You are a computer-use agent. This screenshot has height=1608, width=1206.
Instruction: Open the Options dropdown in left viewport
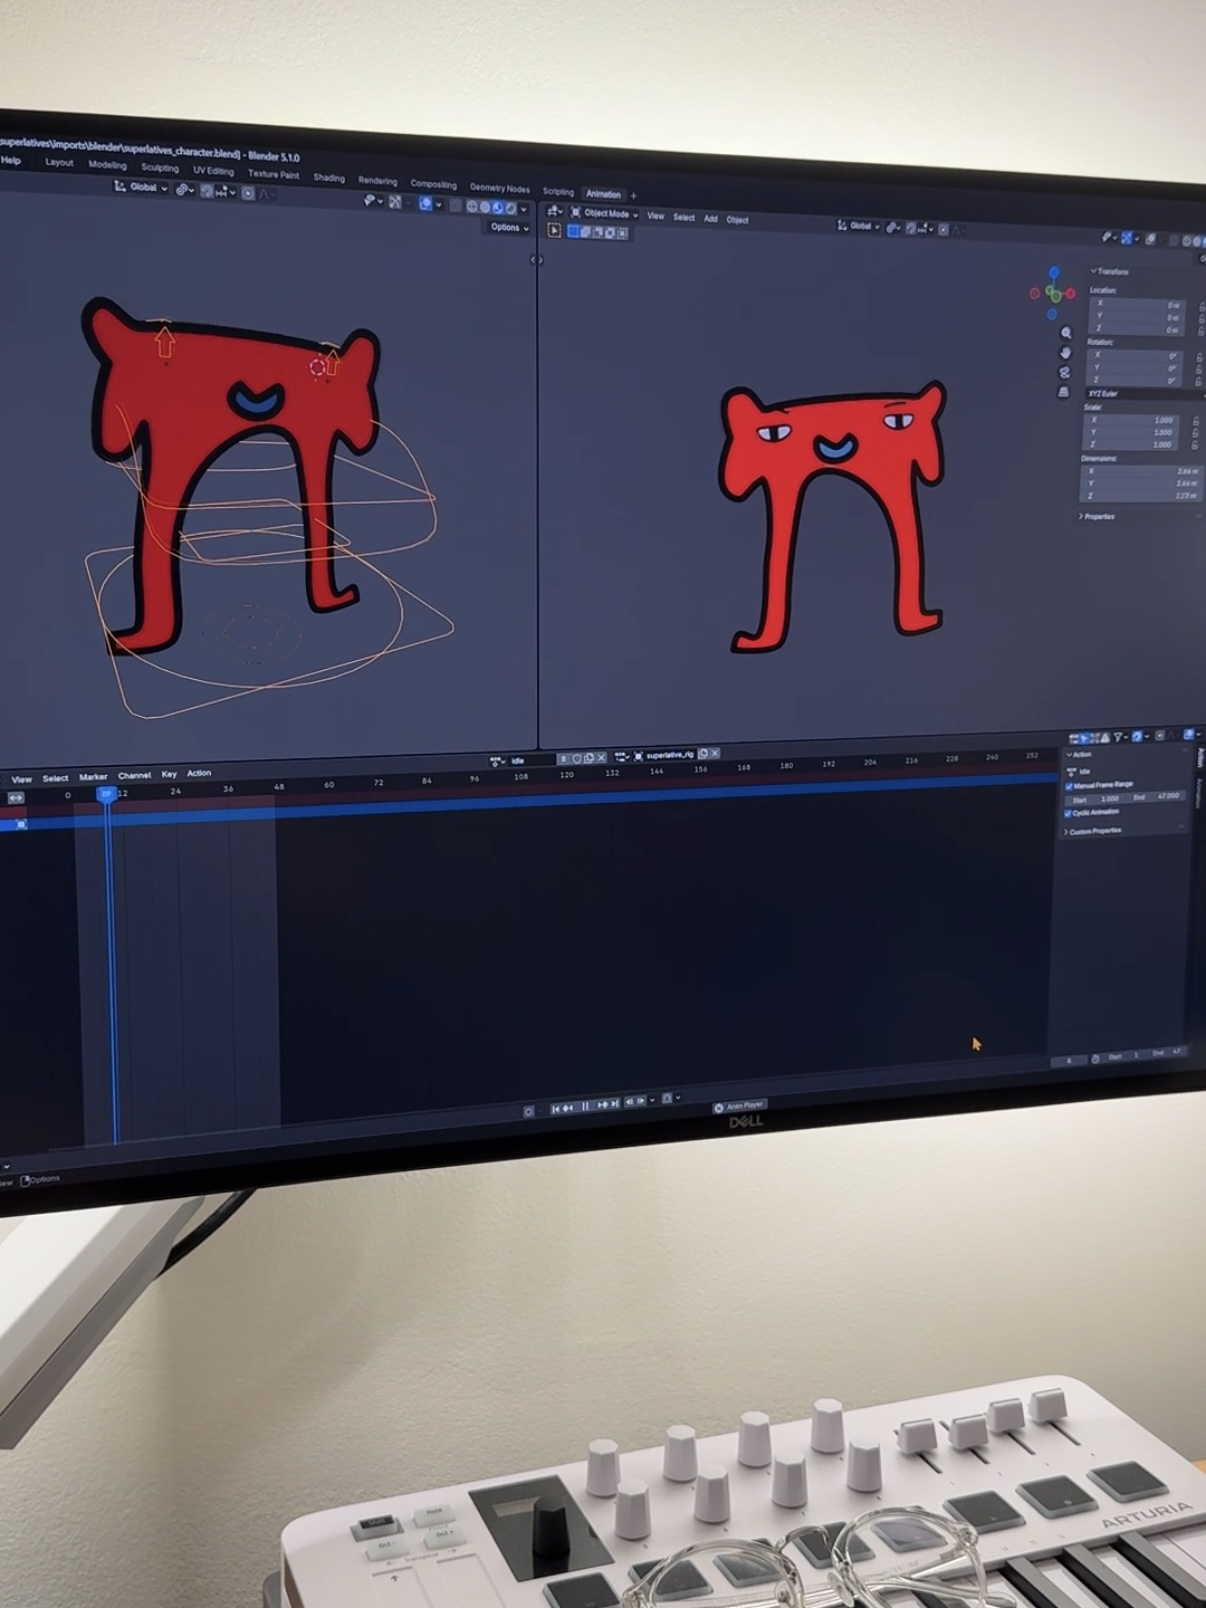(x=509, y=228)
